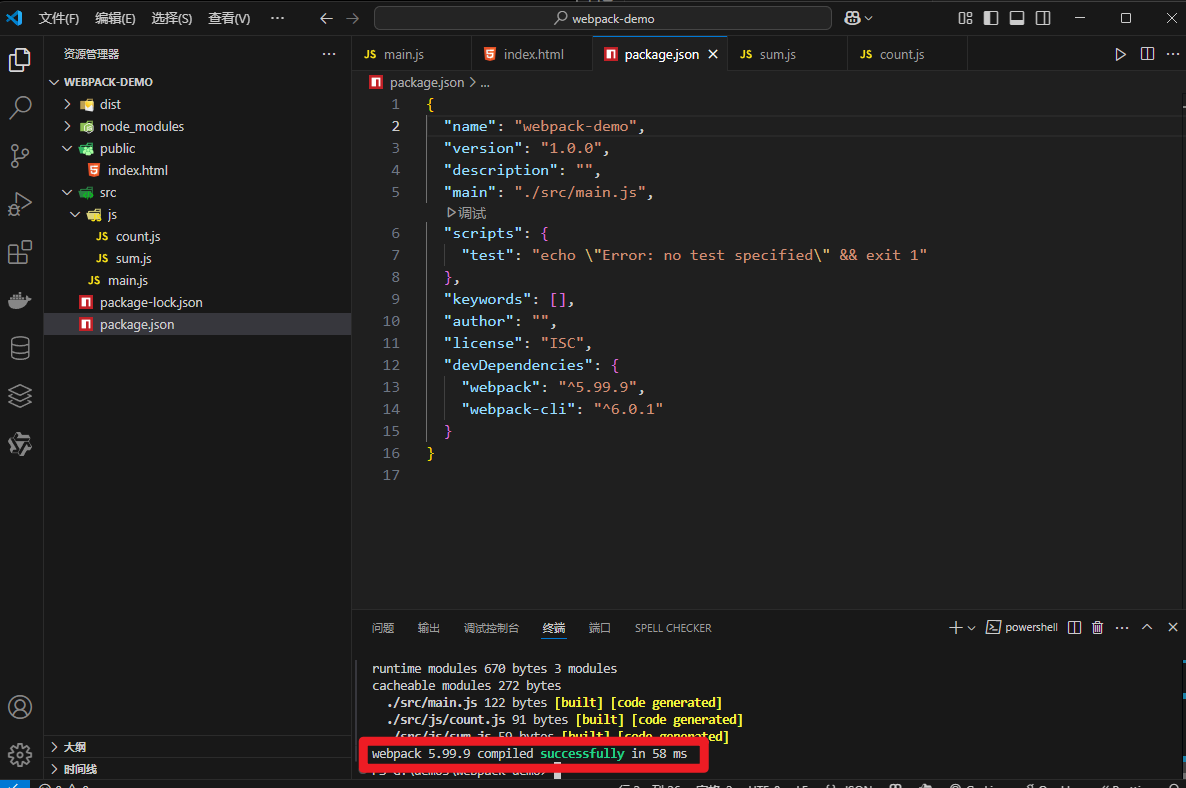Open the Manage settings gear
The height and width of the screenshot is (788, 1186).
click(20, 754)
